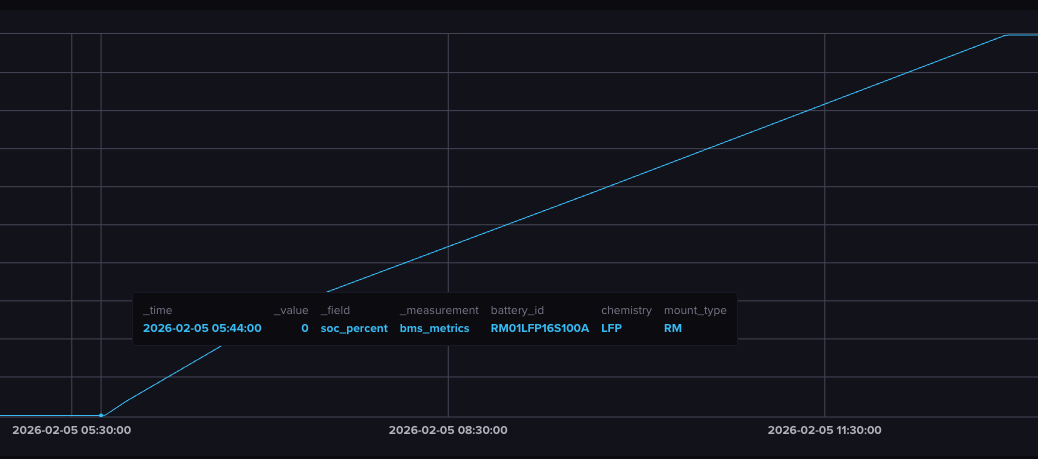Click the 0 value in the tooltip
1038x459 pixels.
(x=304, y=328)
